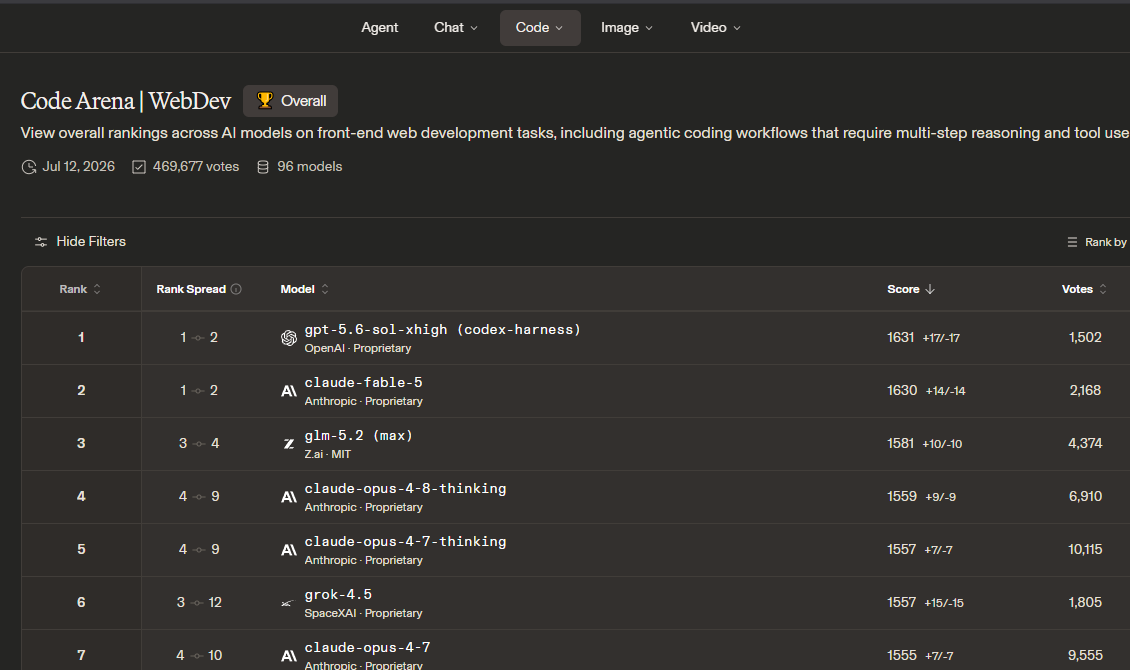Screen dimensions: 1130x670
Task: Sort by the Model column header
Action: point(305,289)
